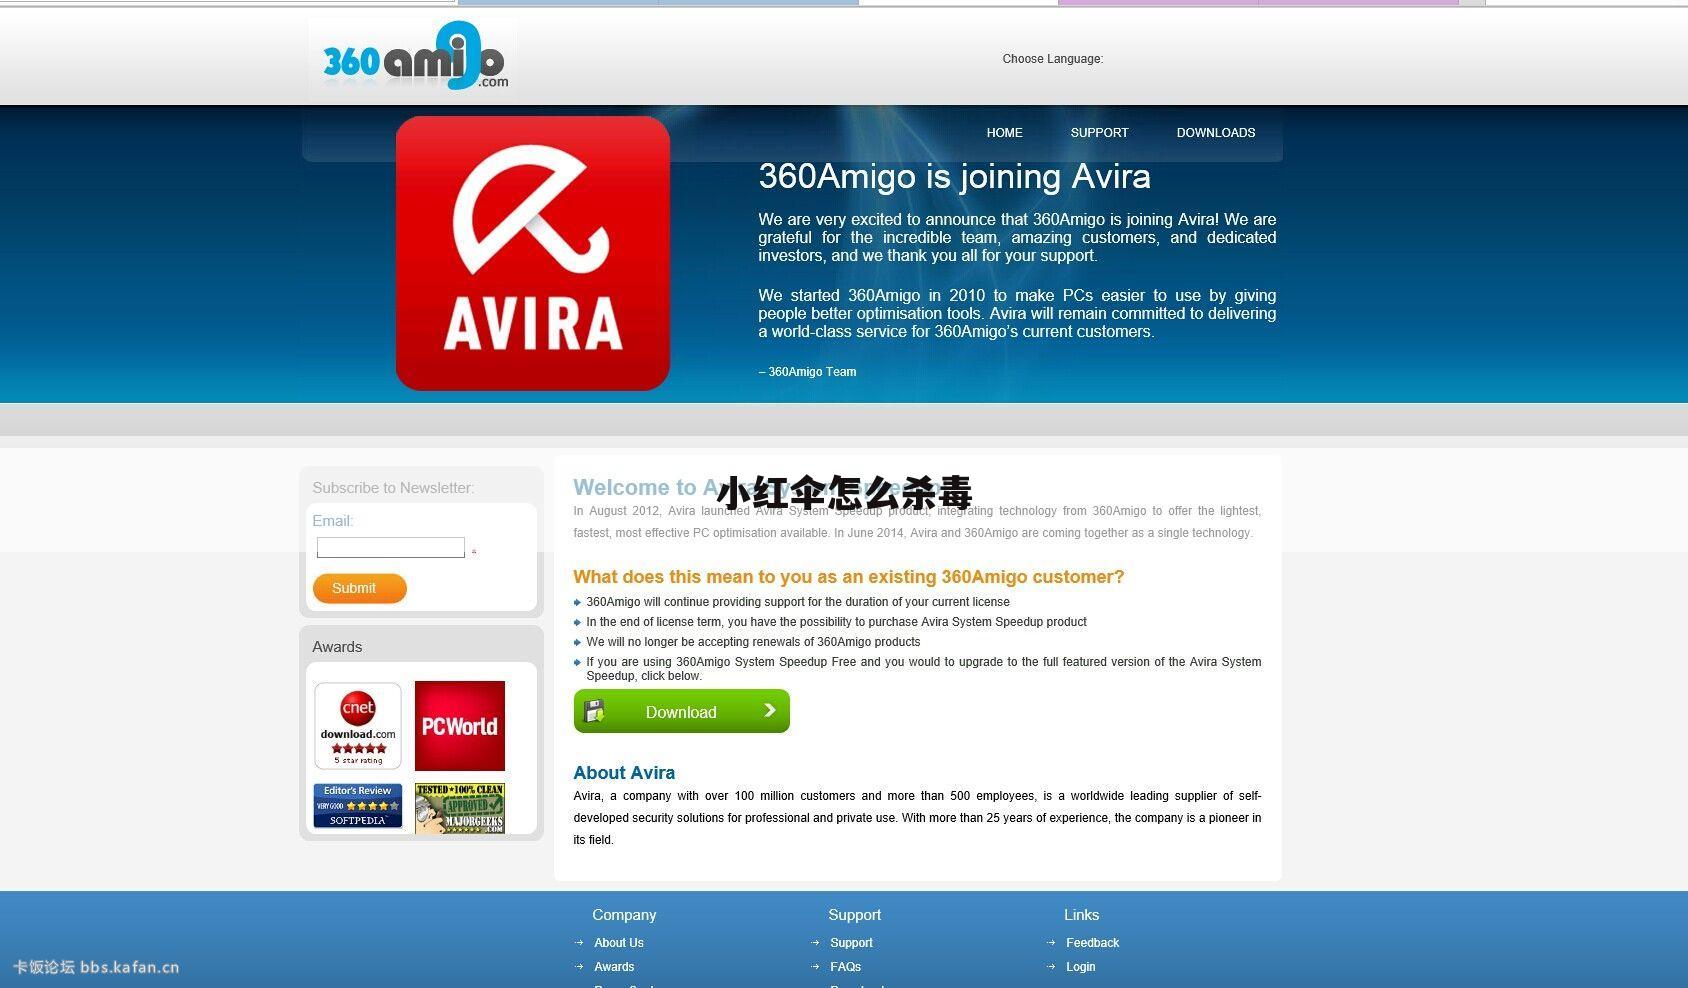This screenshot has width=1688, height=988.
Task: Click the 'About Avira' heading
Action: point(624,773)
